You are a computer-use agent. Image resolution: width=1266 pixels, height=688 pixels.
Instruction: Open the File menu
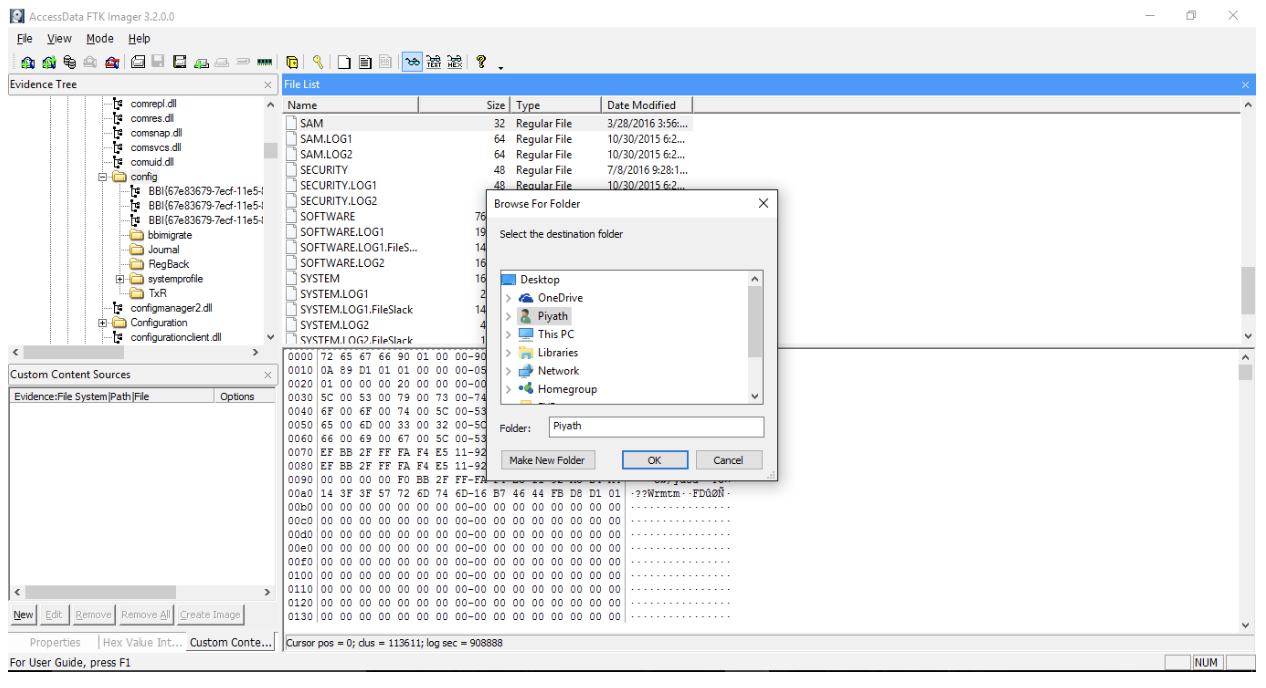pyautogui.click(x=25, y=39)
